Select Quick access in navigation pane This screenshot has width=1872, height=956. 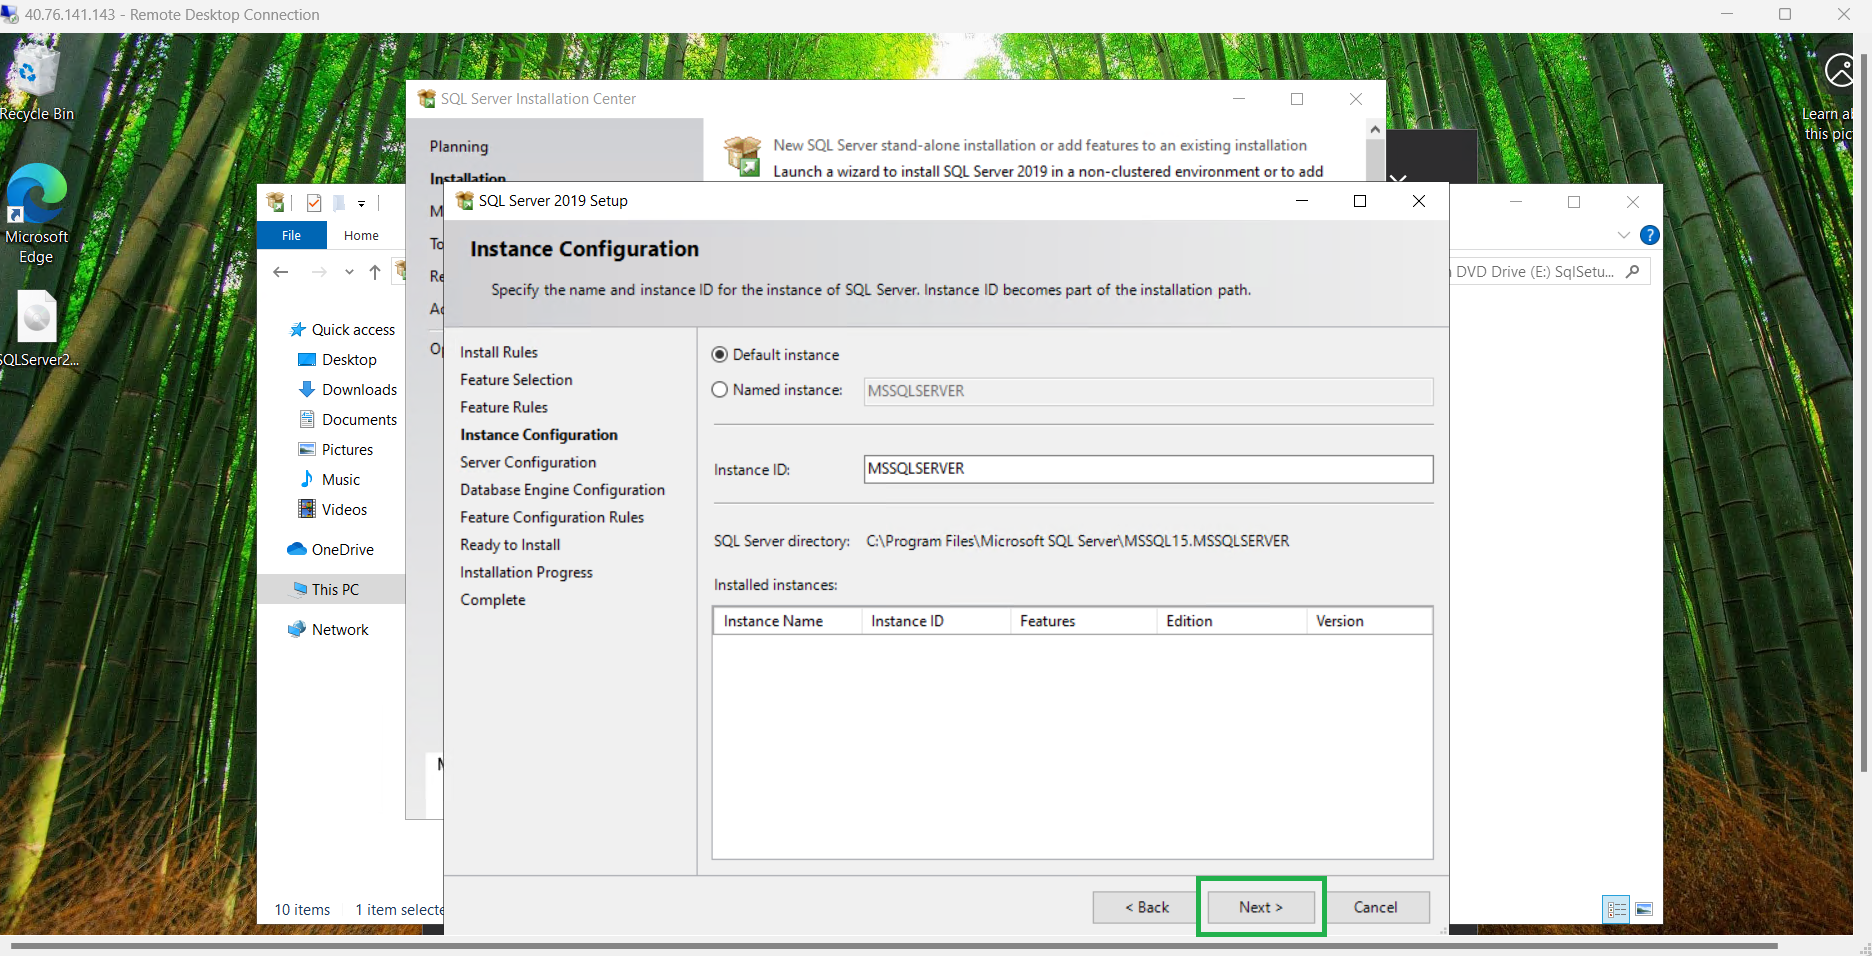(x=342, y=330)
